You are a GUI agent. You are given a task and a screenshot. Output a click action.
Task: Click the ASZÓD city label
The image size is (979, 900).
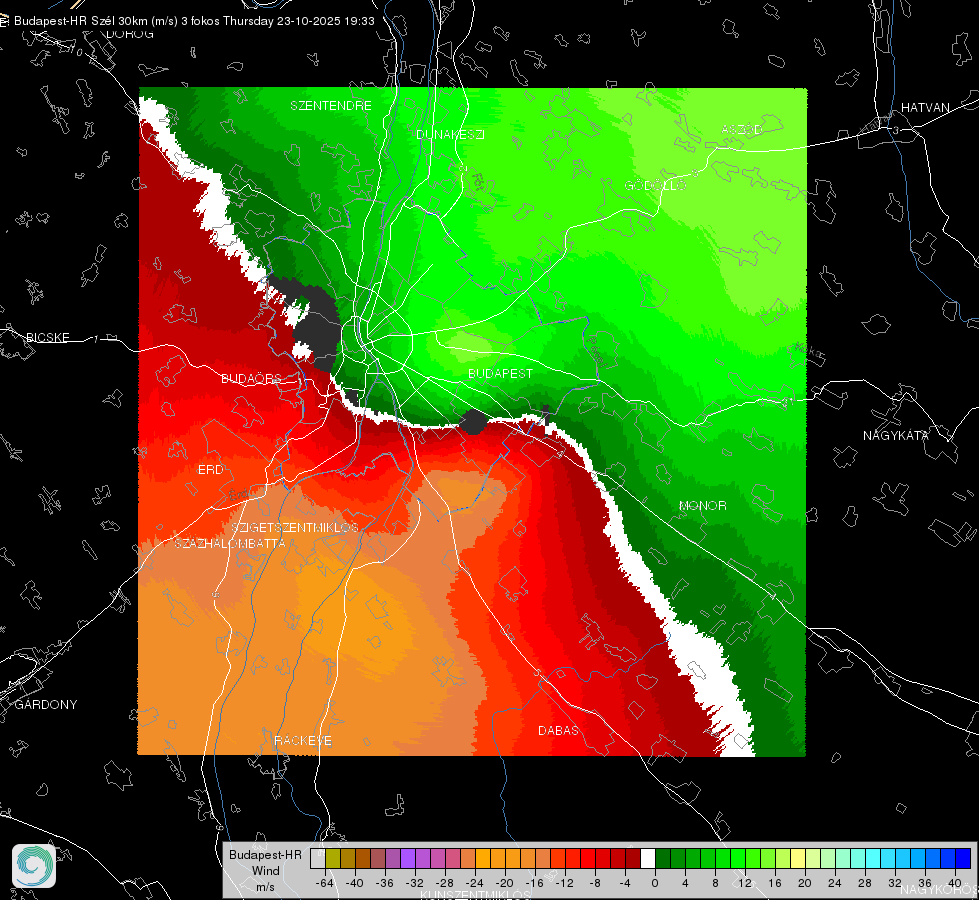pos(742,129)
